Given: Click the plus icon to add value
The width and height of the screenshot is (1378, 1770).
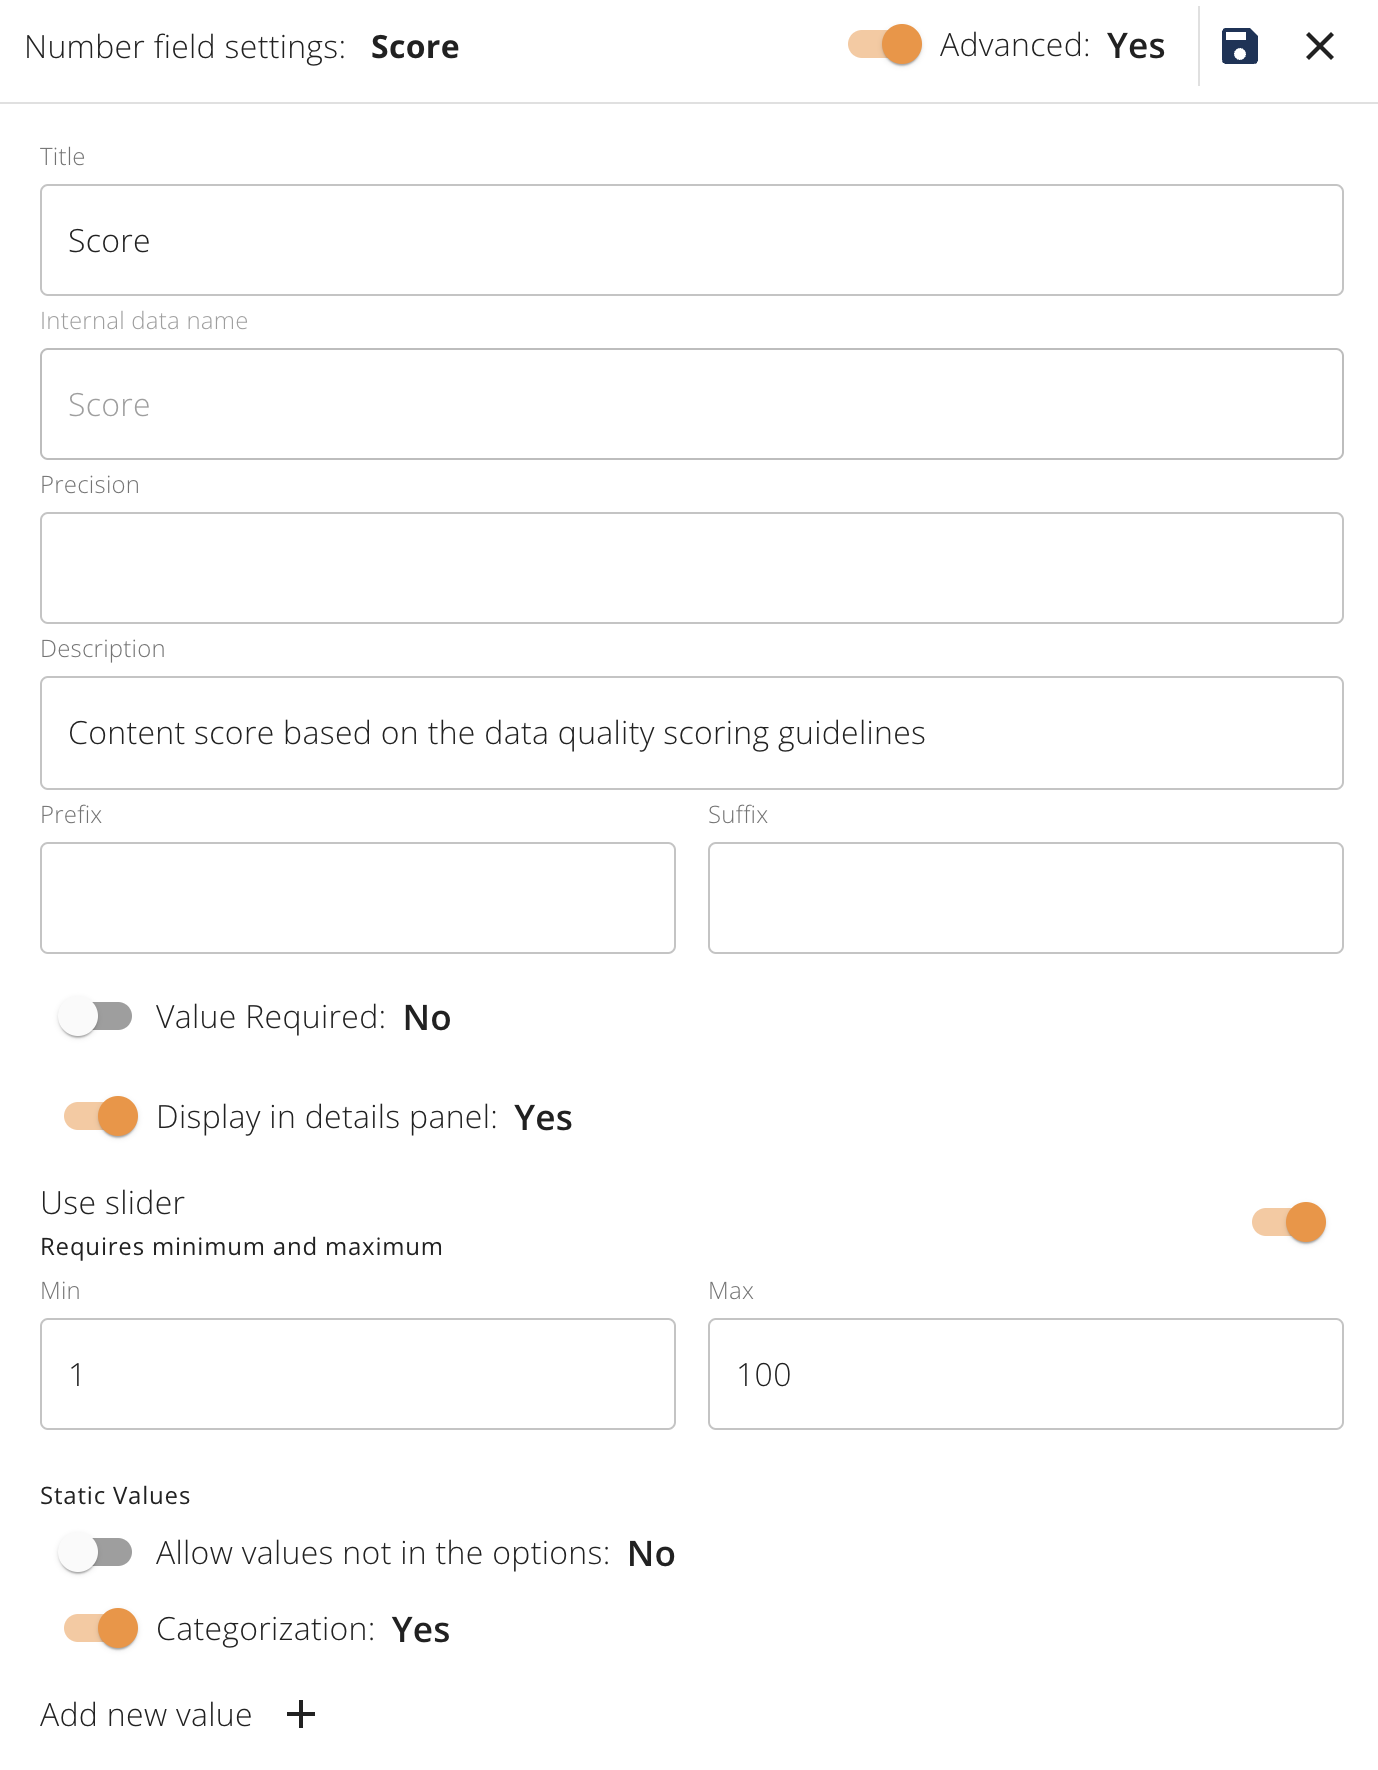Looking at the screenshot, I should tap(301, 1714).
